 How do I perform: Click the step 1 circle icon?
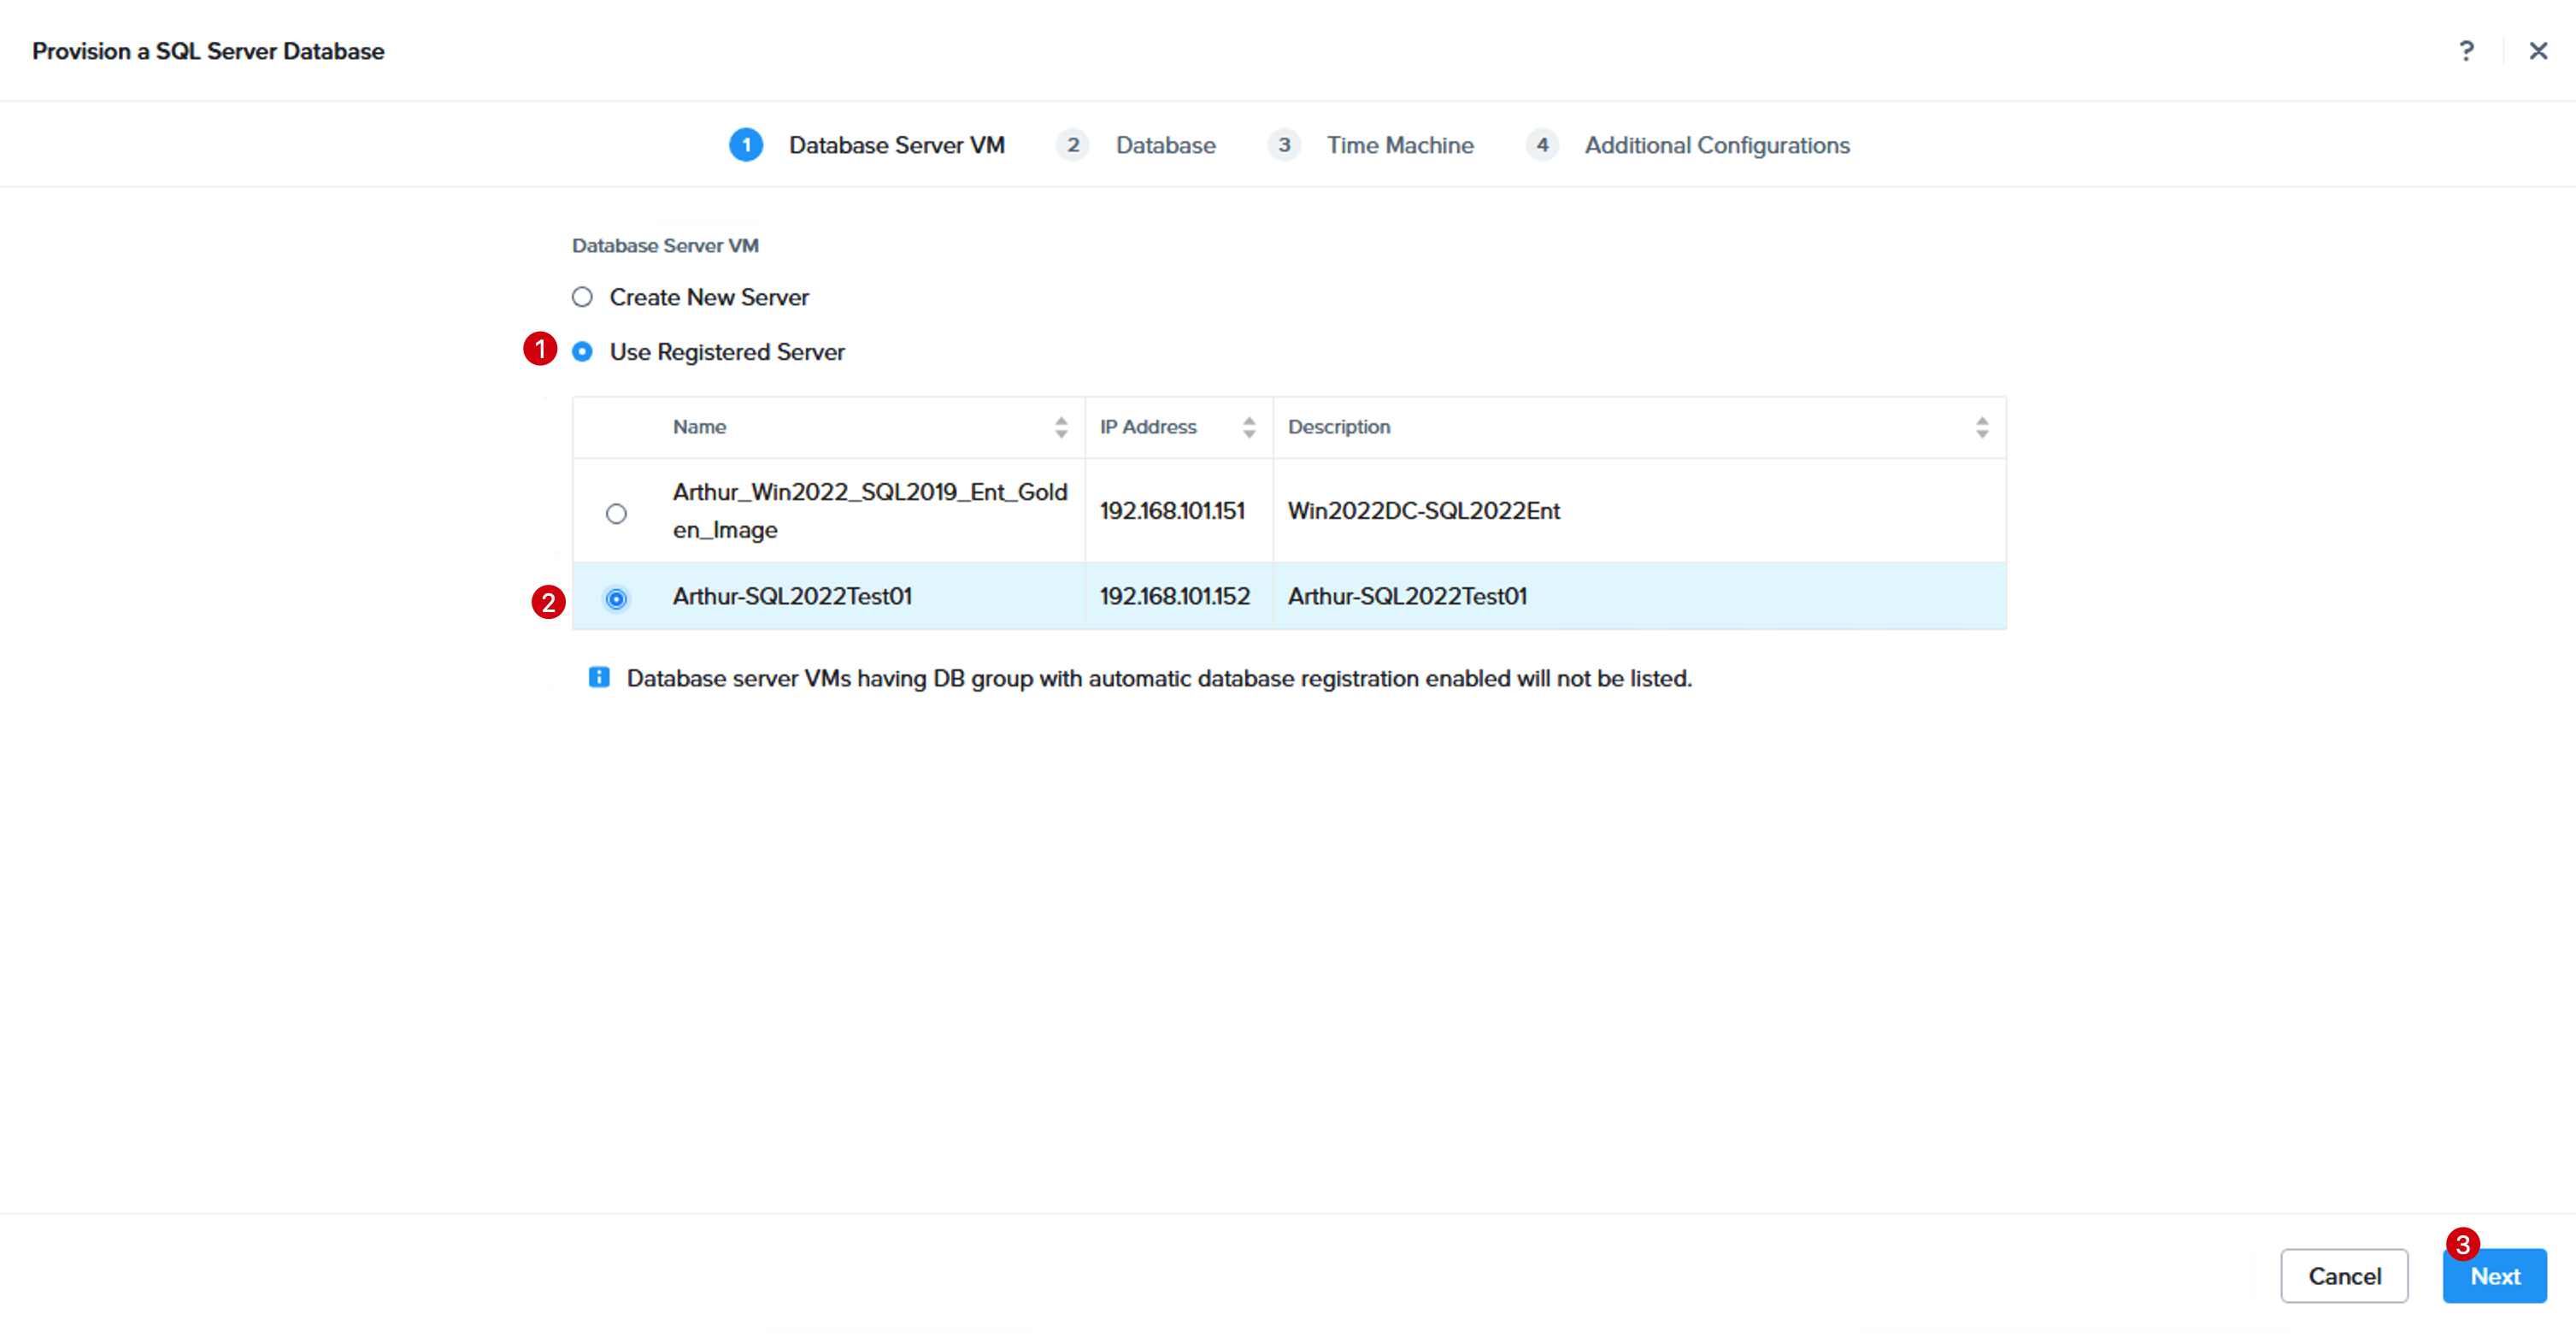tap(746, 145)
